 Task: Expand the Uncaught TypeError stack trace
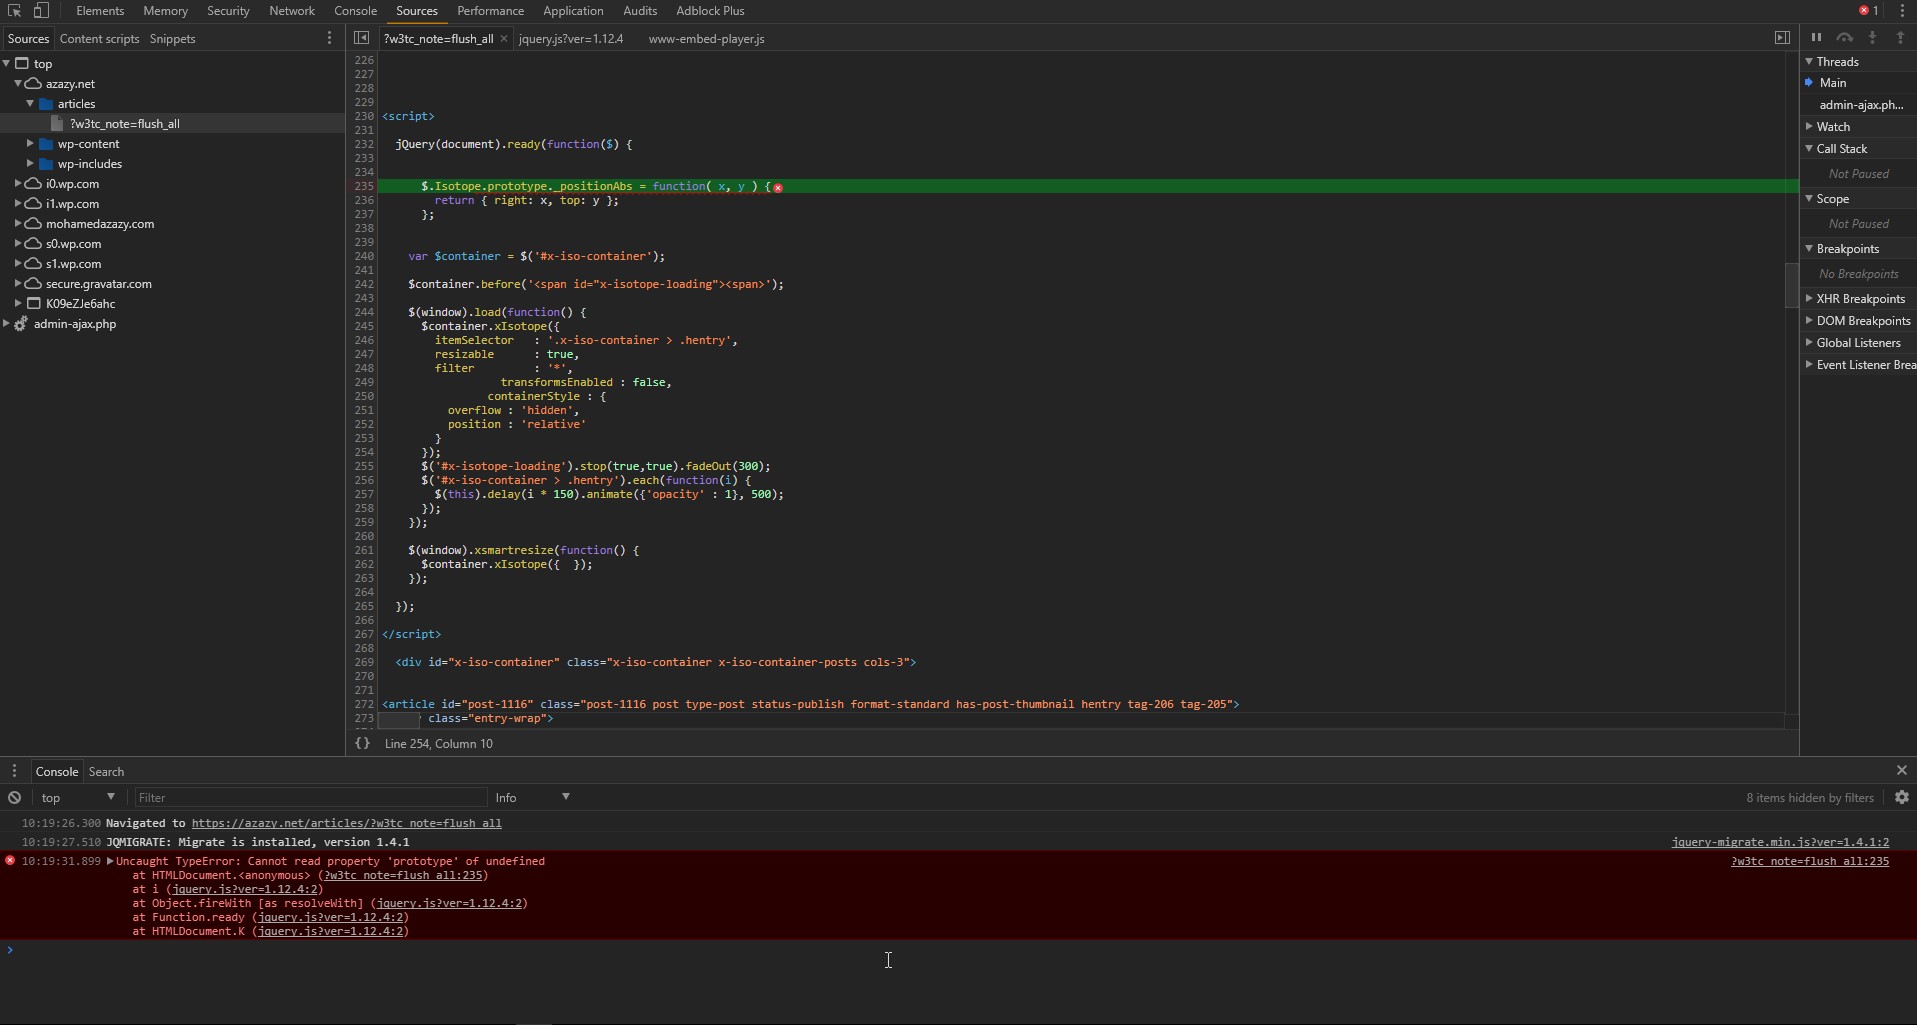pyautogui.click(x=110, y=861)
